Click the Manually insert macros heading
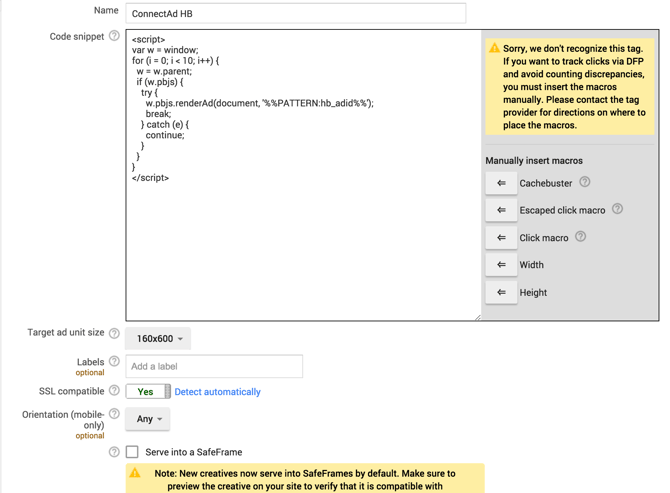This screenshot has width=670, height=493. coord(534,161)
